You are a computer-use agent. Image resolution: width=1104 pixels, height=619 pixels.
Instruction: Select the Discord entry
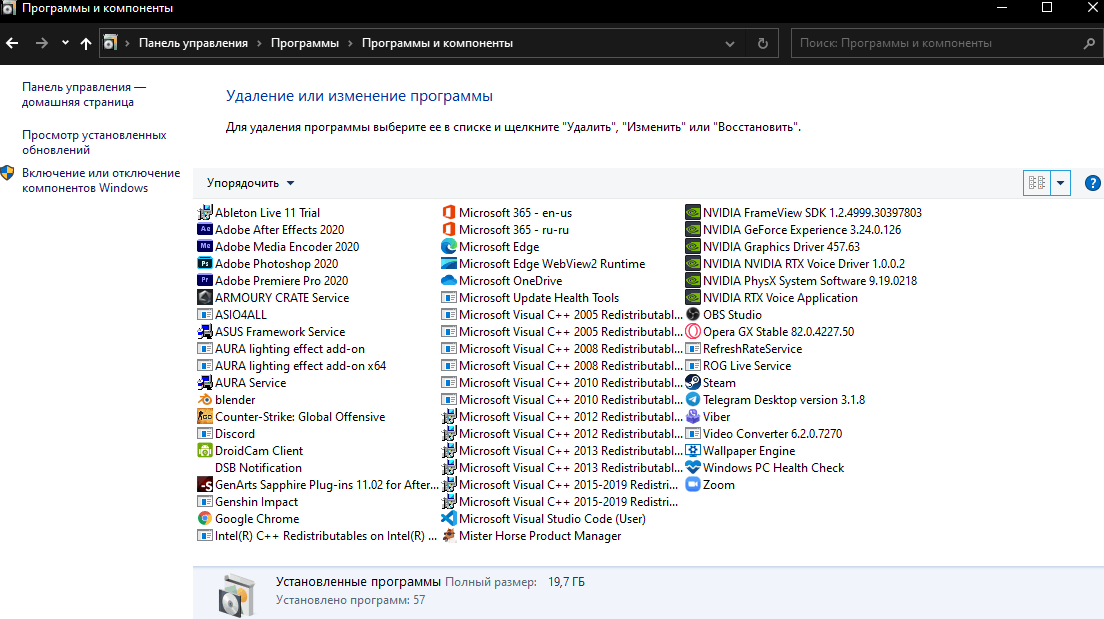point(226,434)
